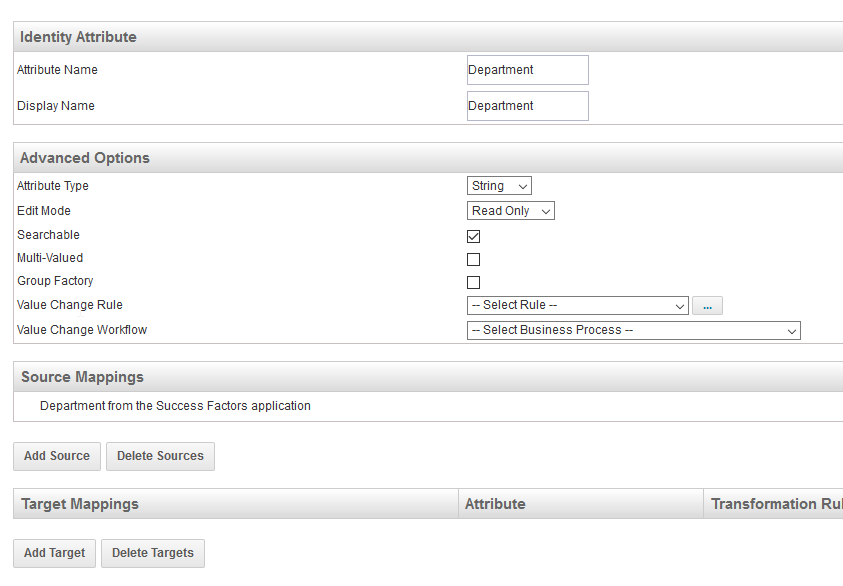Enable the Multi-Valued checkbox
The width and height of the screenshot is (843, 586).
tap(474, 259)
